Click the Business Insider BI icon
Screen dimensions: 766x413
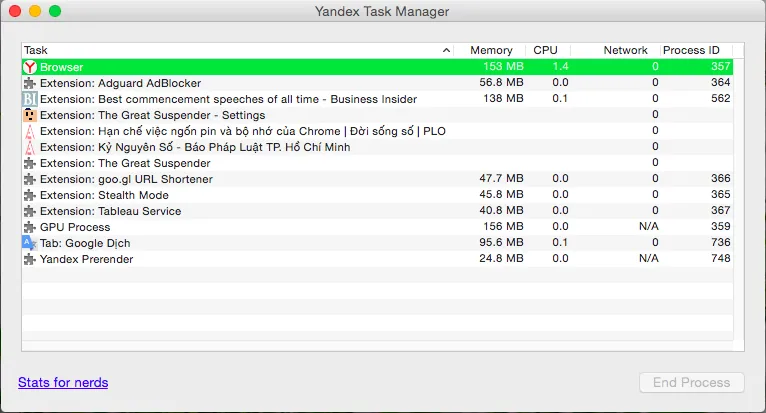[30, 99]
